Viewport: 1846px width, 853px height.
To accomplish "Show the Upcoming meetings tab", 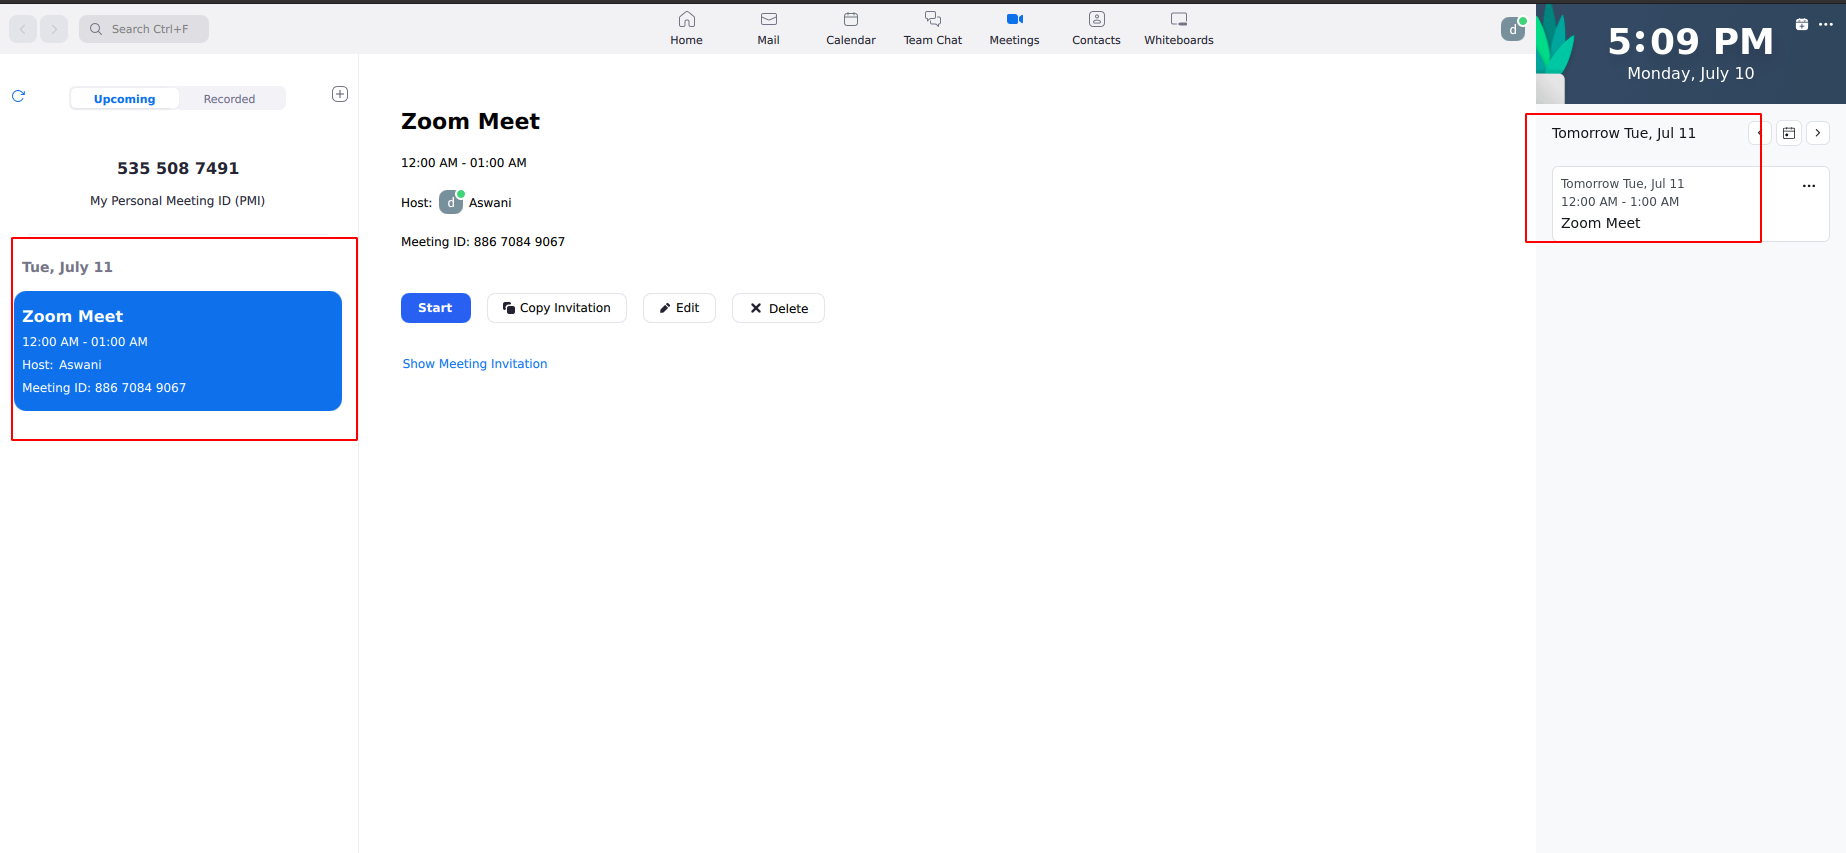I will point(125,99).
